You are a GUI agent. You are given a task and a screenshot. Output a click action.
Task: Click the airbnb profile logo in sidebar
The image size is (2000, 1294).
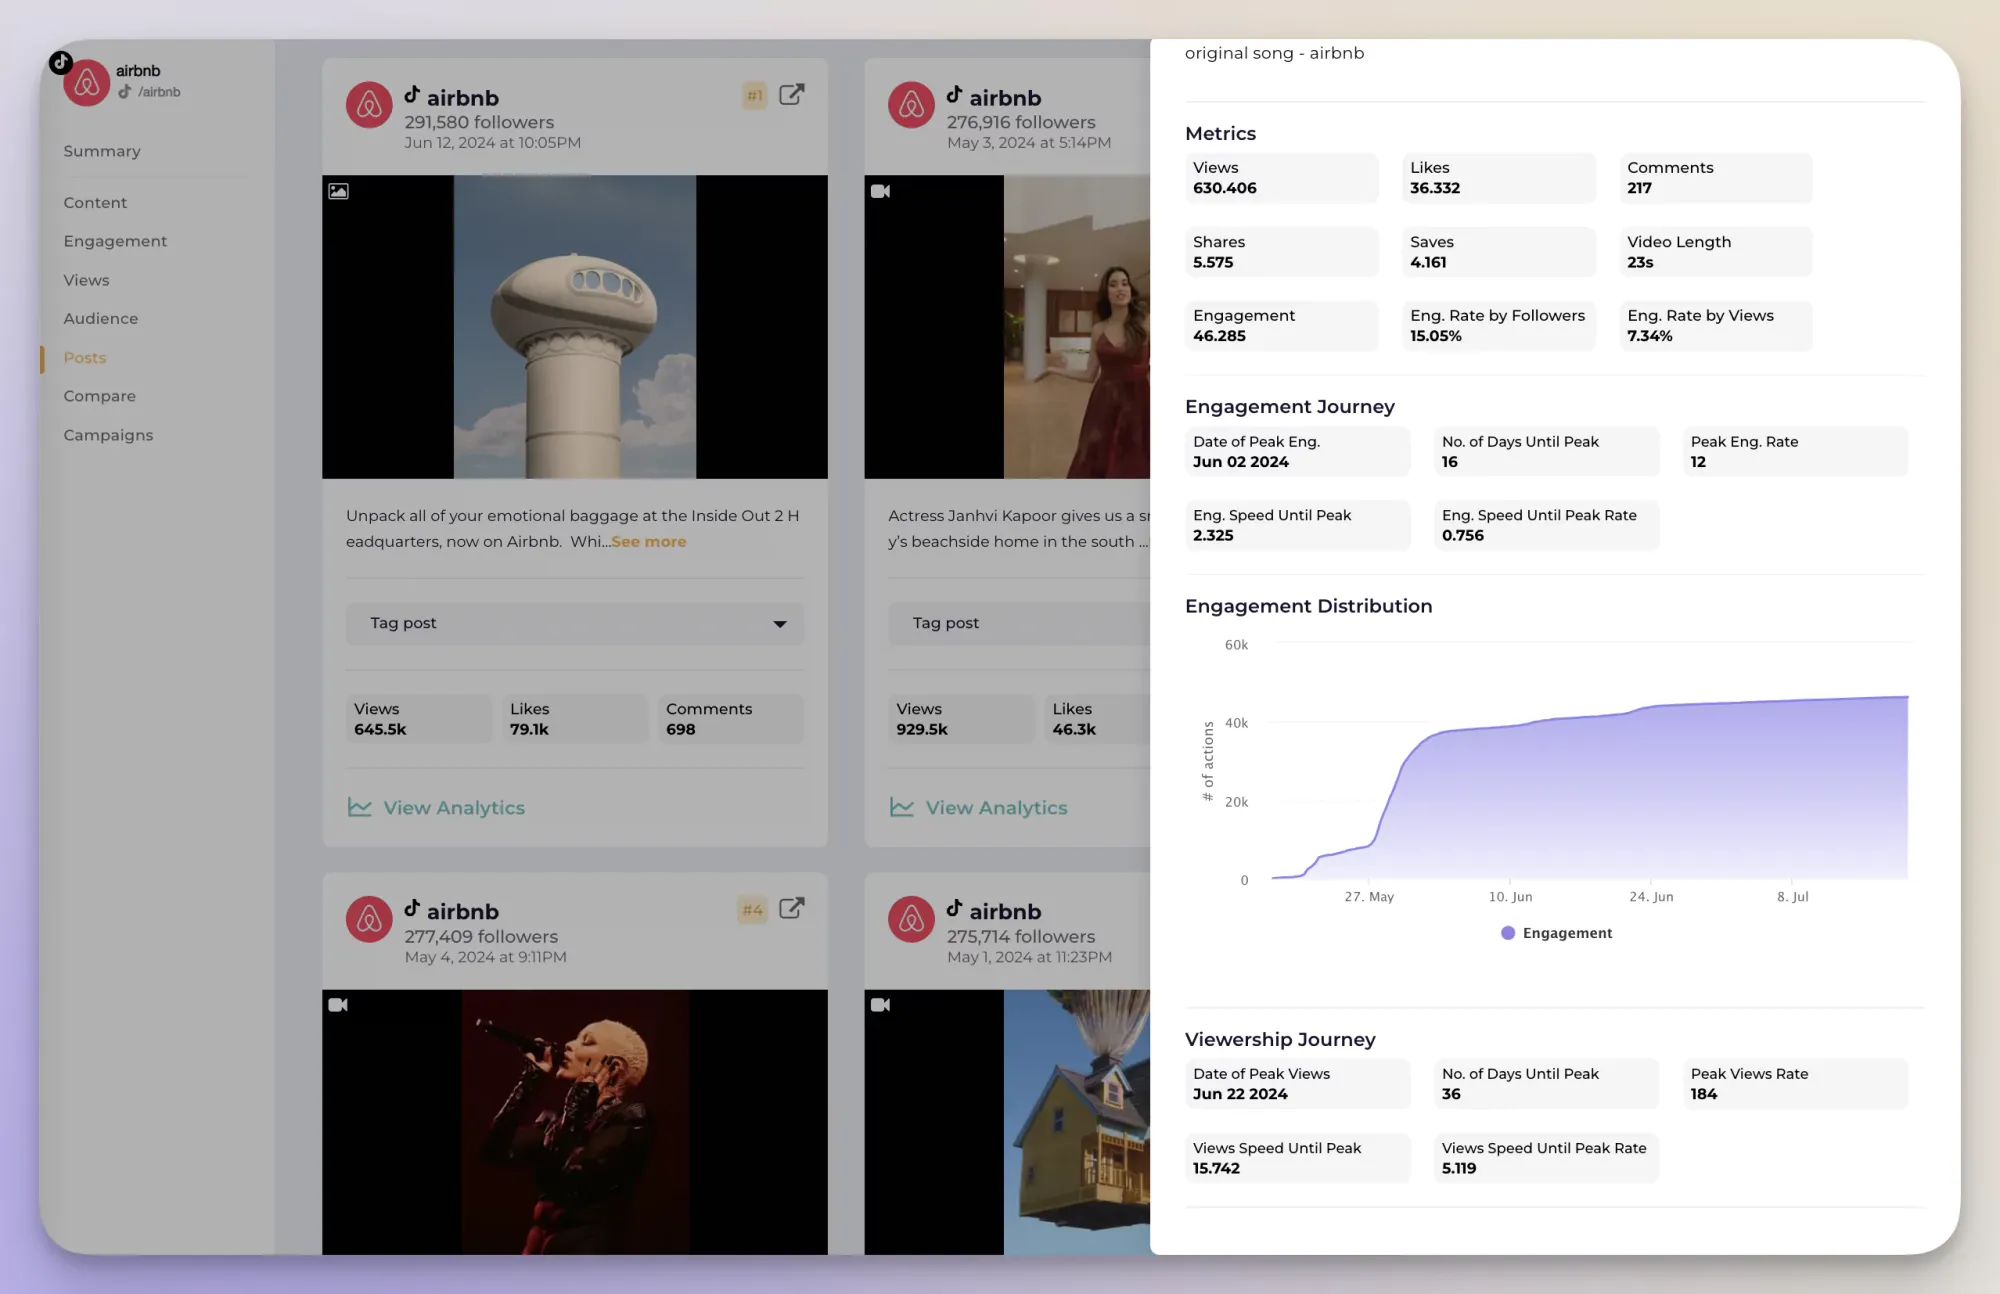pyautogui.click(x=87, y=83)
